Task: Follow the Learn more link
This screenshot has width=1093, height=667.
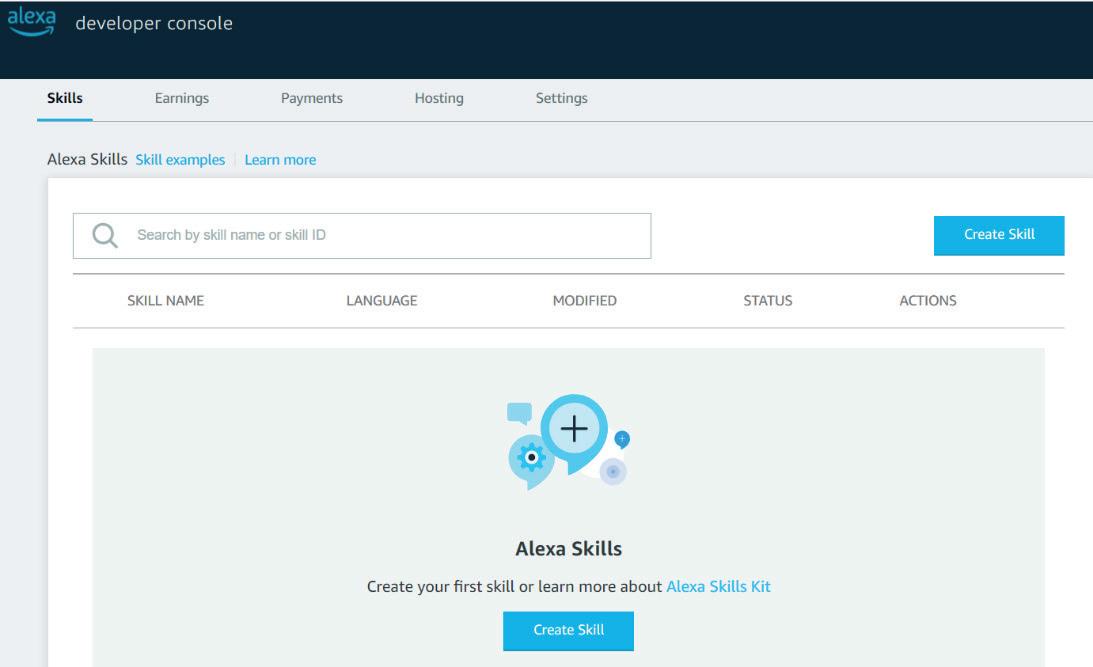Action: click(280, 160)
